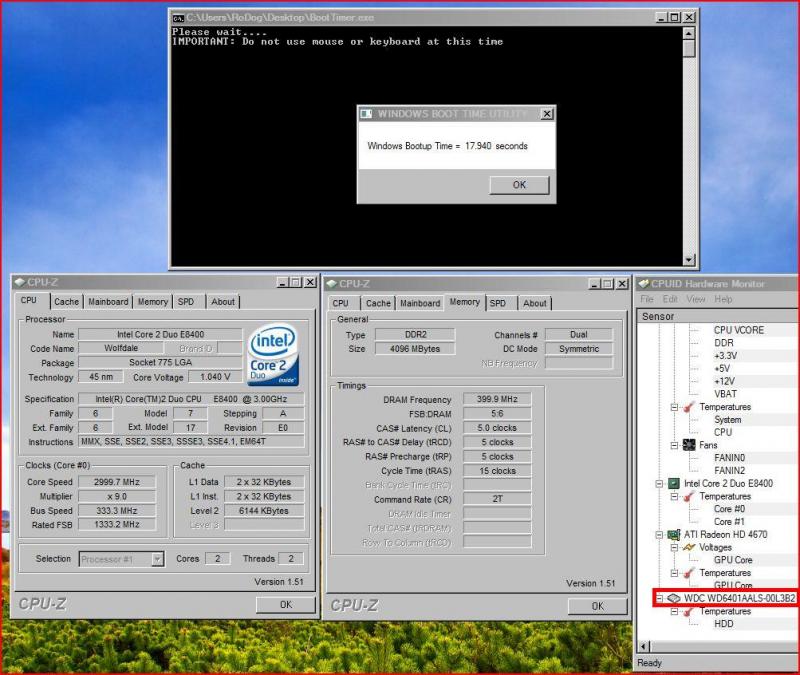Open Mainboard tab in right CPU-Z window
Image resolution: width=800 pixels, height=675 pixels.
(x=420, y=303)
